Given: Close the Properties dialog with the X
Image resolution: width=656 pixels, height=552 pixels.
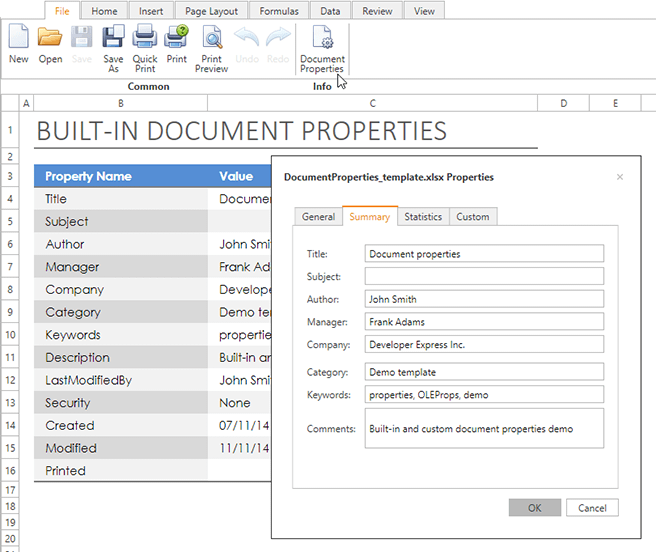Looking at the screenshot, I should 620,177.
